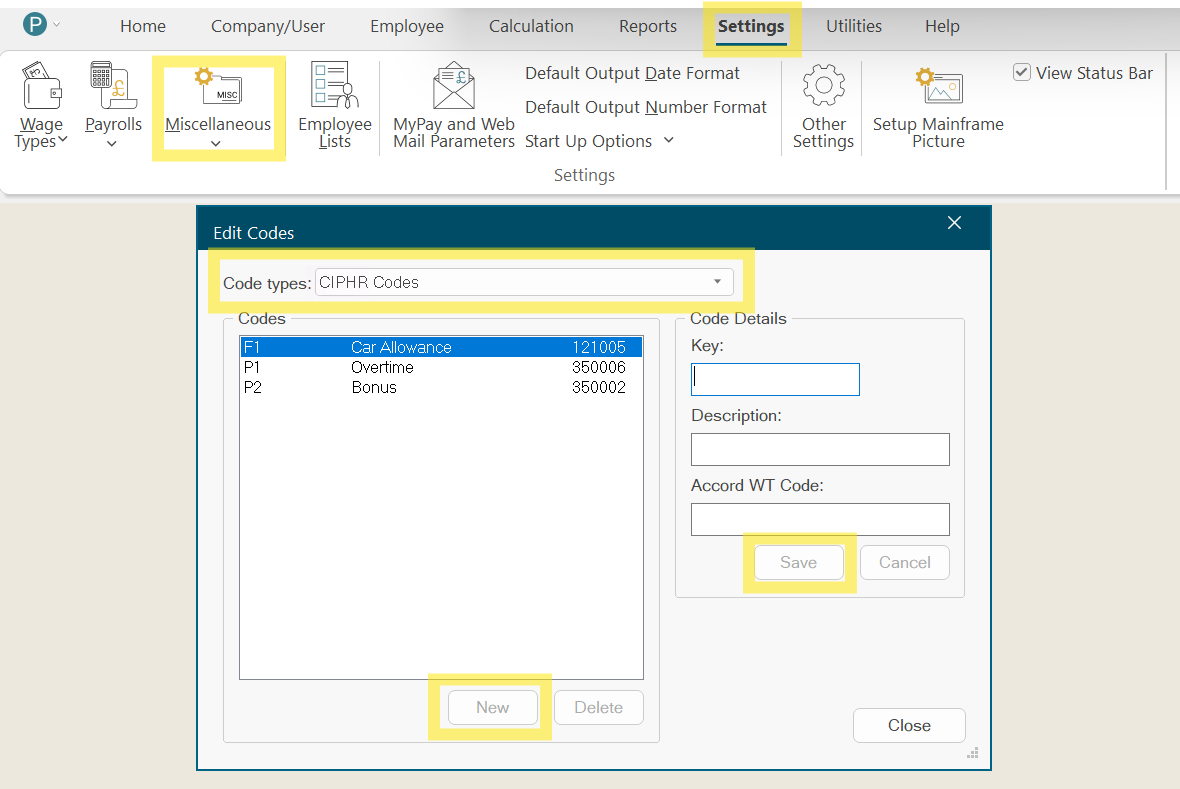Open the Code types combo box
The height and width of the screenshot is (789, 1180).
pyautogui.click(x=524, y=282)
